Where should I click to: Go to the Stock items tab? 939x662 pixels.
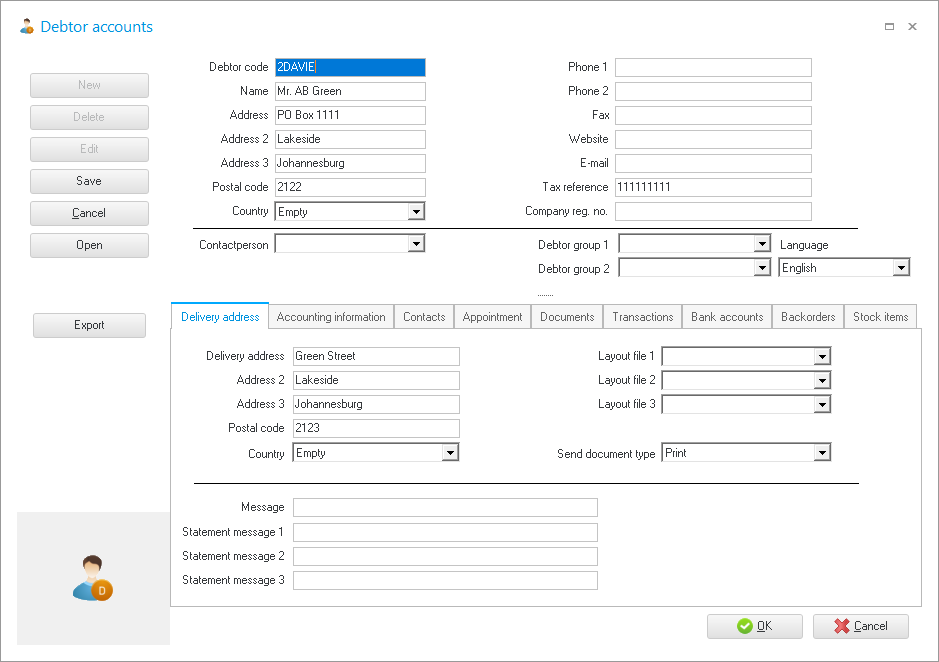pyautogui.click(x=880, y=317)
